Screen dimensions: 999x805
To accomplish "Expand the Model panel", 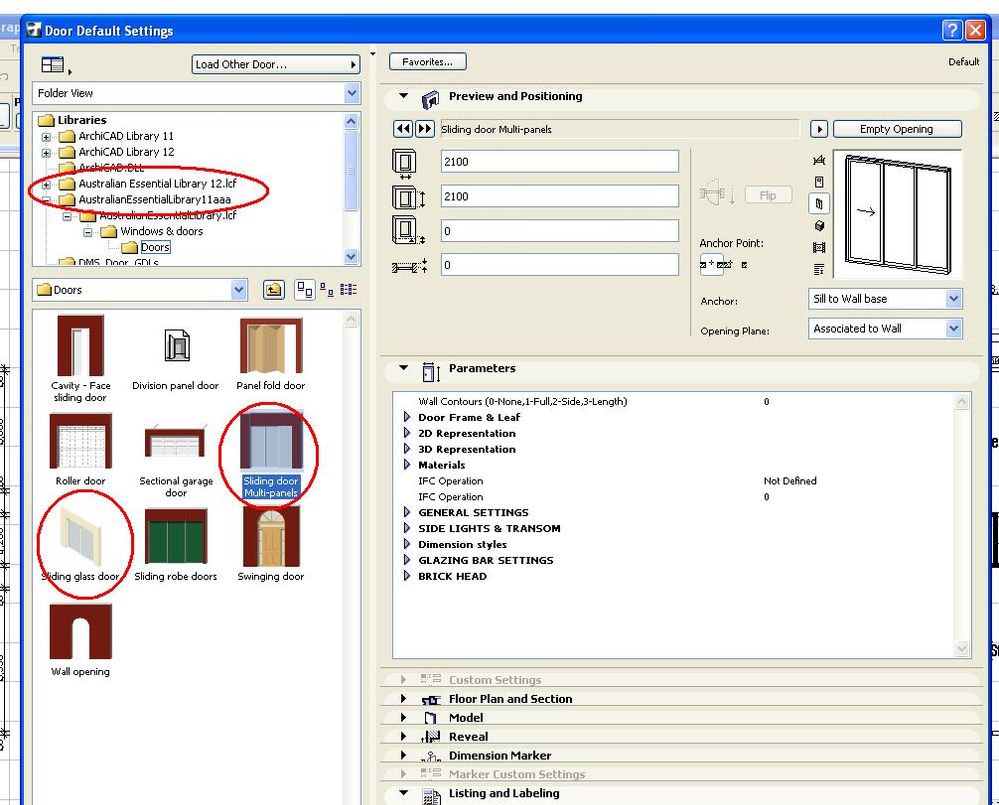I will tap(403, 718).
